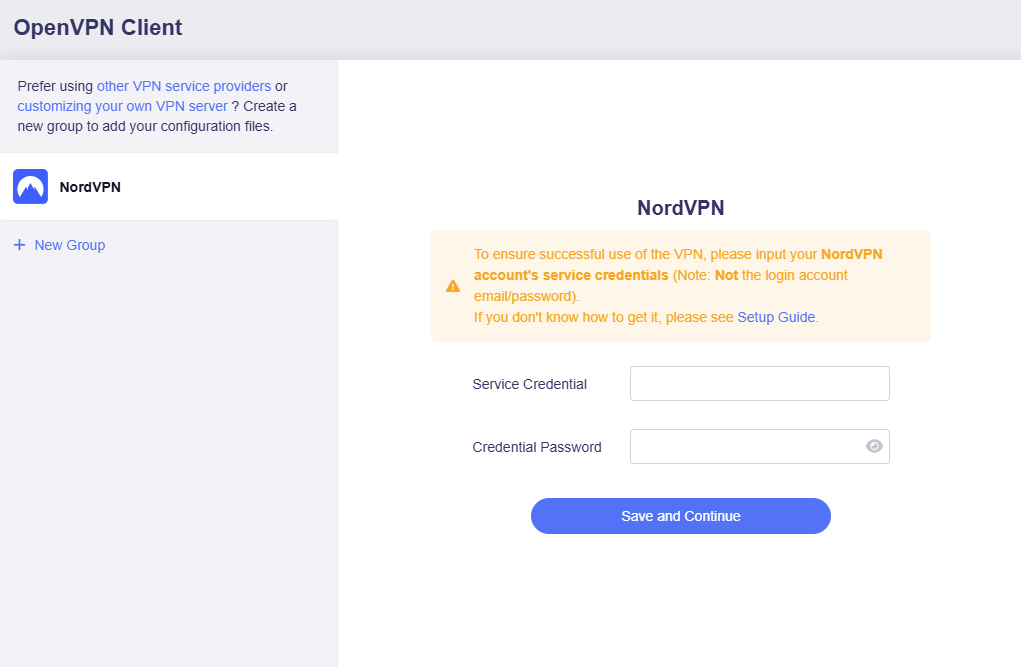1021x667 pixels.
Task: Click the OpenVPN Client page title
Action: click(x=98, y=28)
